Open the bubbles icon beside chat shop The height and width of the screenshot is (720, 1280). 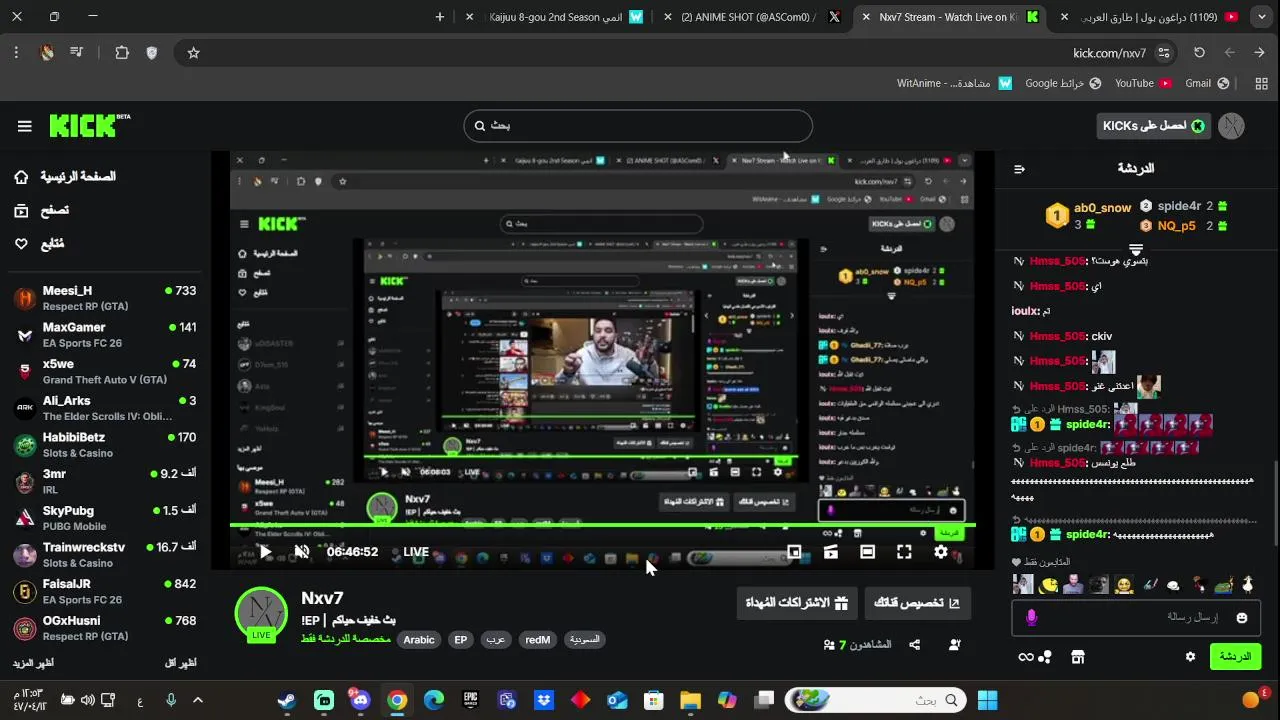point(1045,657)
